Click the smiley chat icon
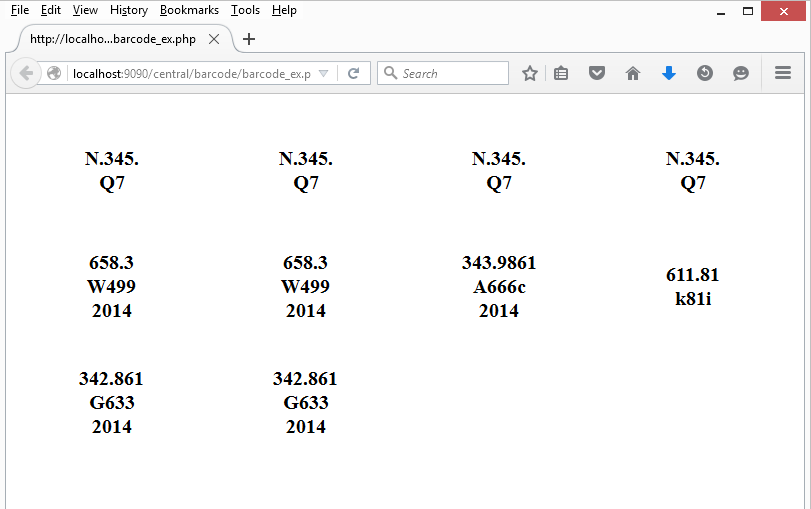 [x=741, y=73]
